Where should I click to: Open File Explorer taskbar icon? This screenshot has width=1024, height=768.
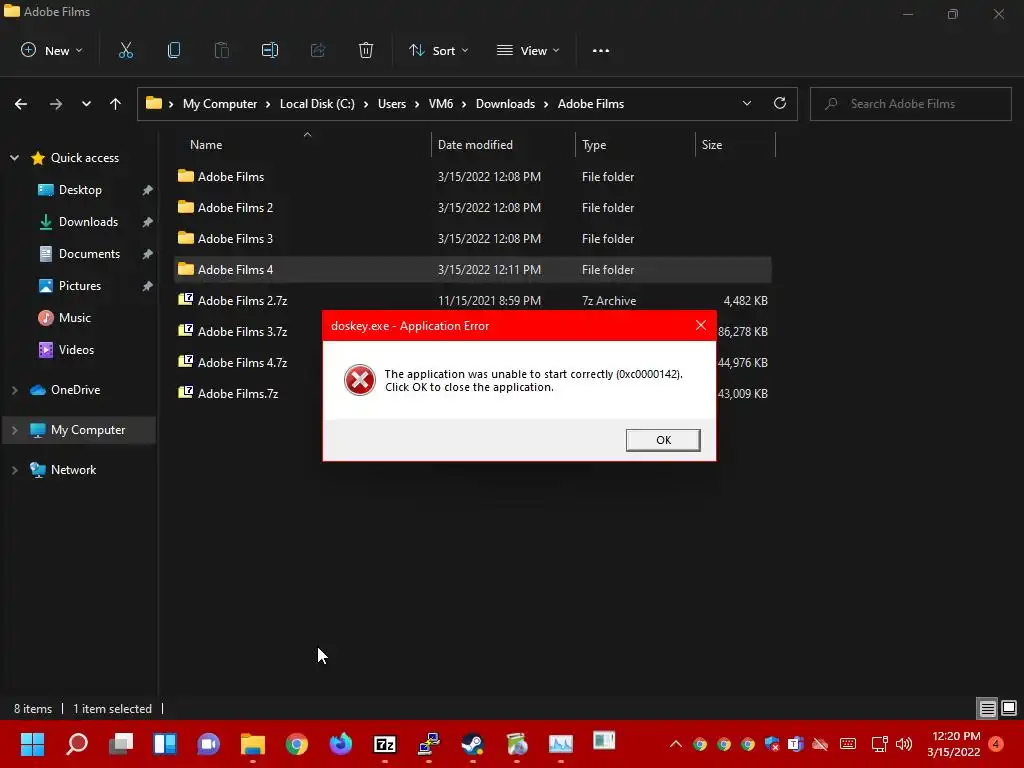click(252, 743)
